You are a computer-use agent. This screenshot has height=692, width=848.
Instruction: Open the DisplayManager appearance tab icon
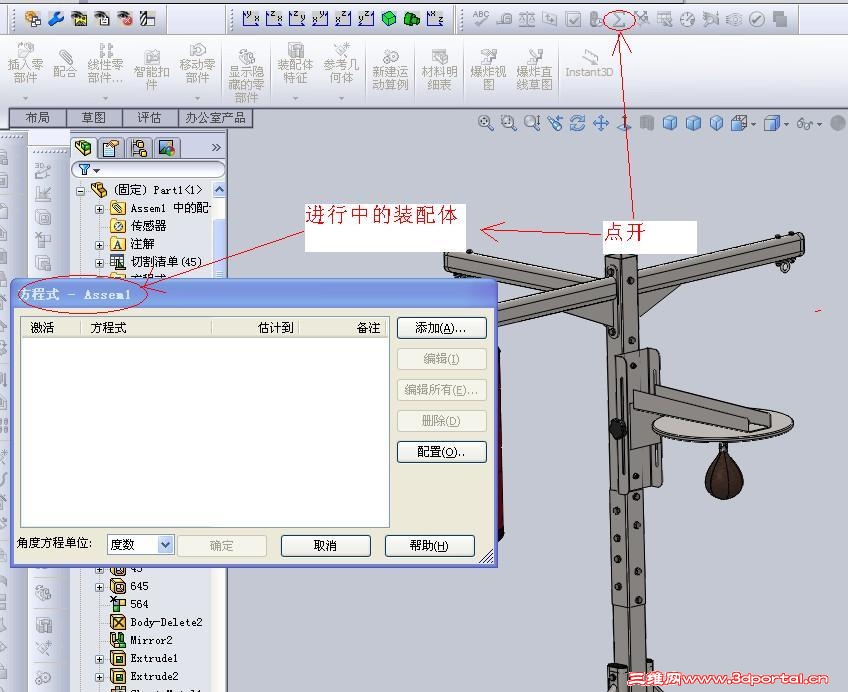167,148
